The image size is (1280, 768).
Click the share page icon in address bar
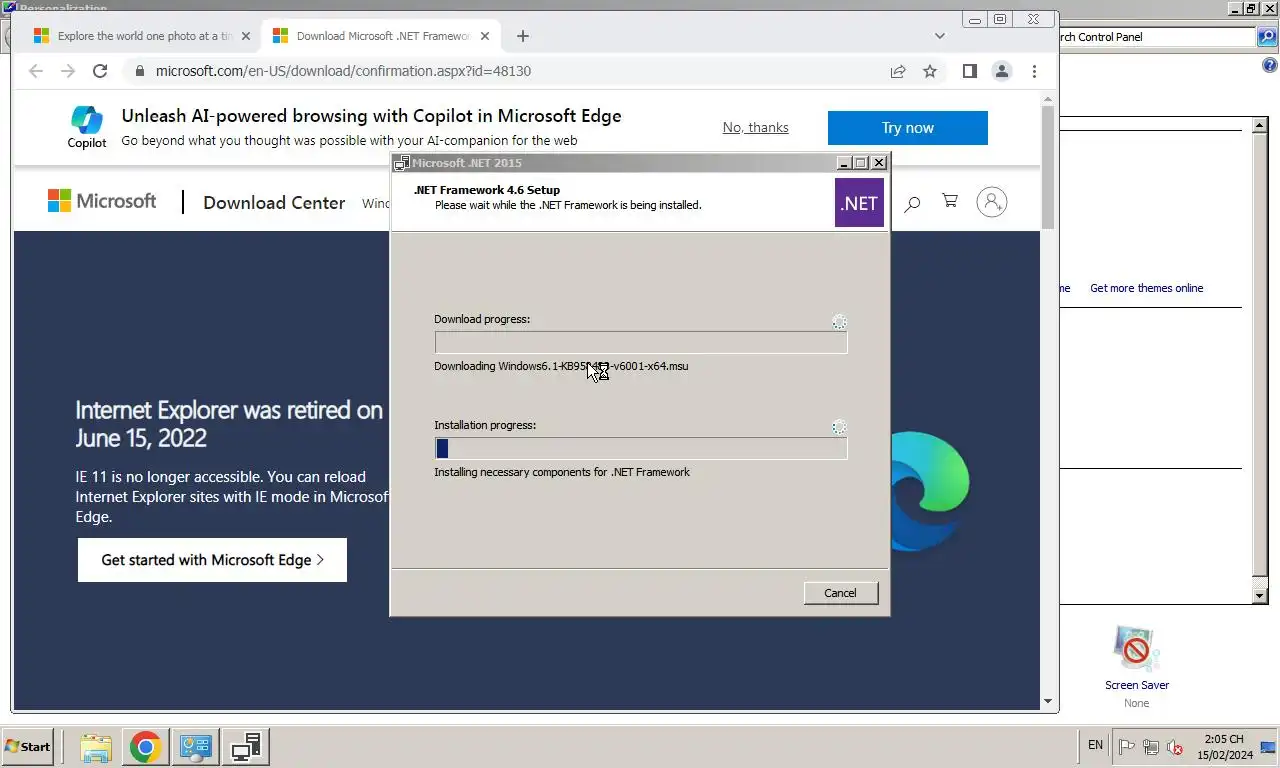coord(898,71)
